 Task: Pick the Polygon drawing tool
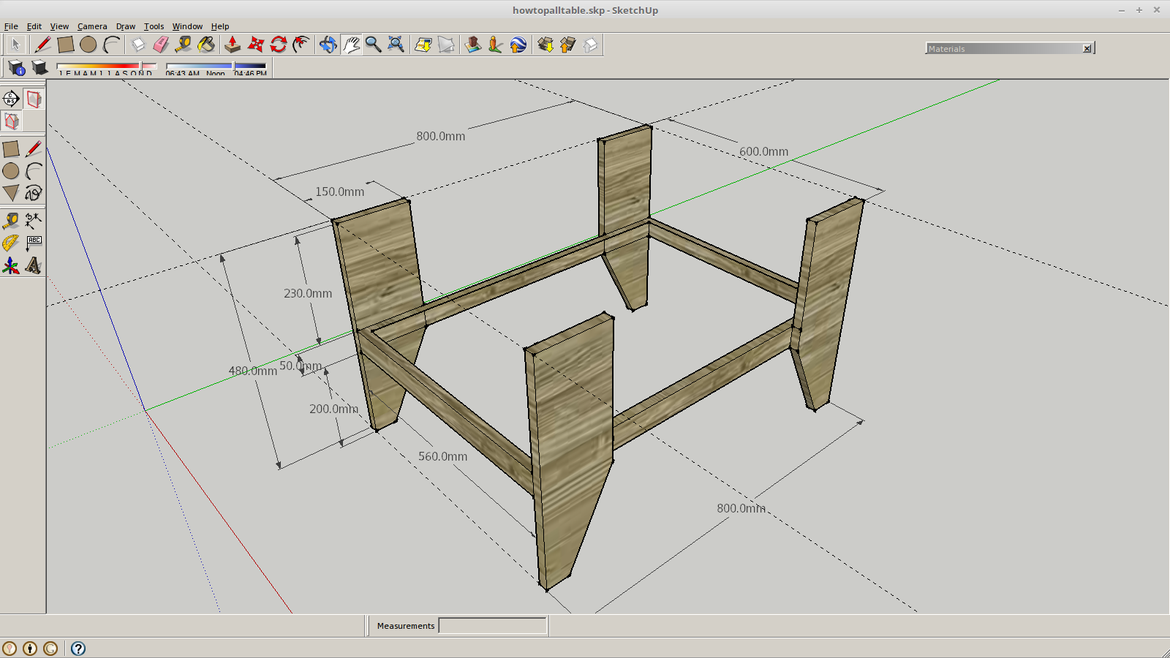coord(12,192)
